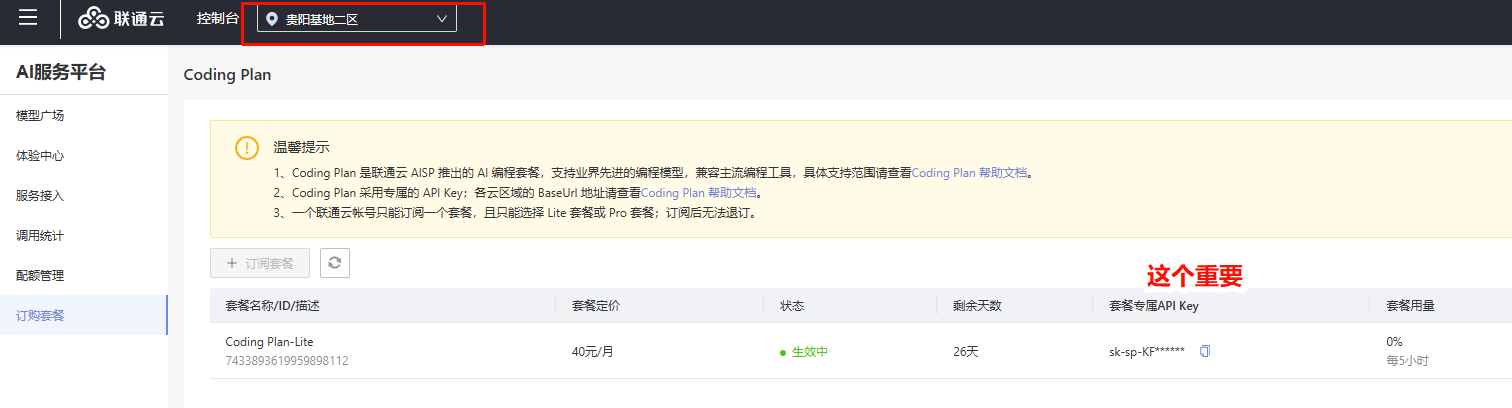This screenshot has width=1512, height=408.
Task: Click the location pin icon in region selector
Action: [272, 19]
